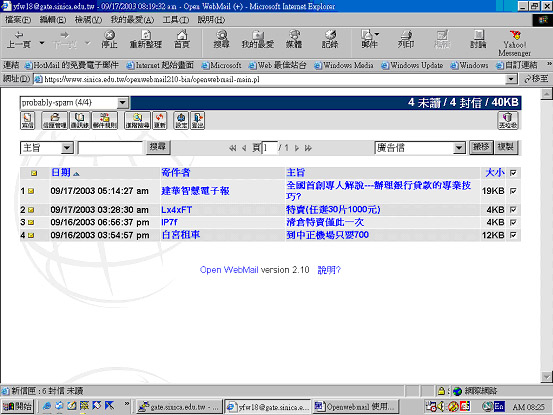Click the page number input field
This screenshot has height=415, width=553.
pos(269,148)
